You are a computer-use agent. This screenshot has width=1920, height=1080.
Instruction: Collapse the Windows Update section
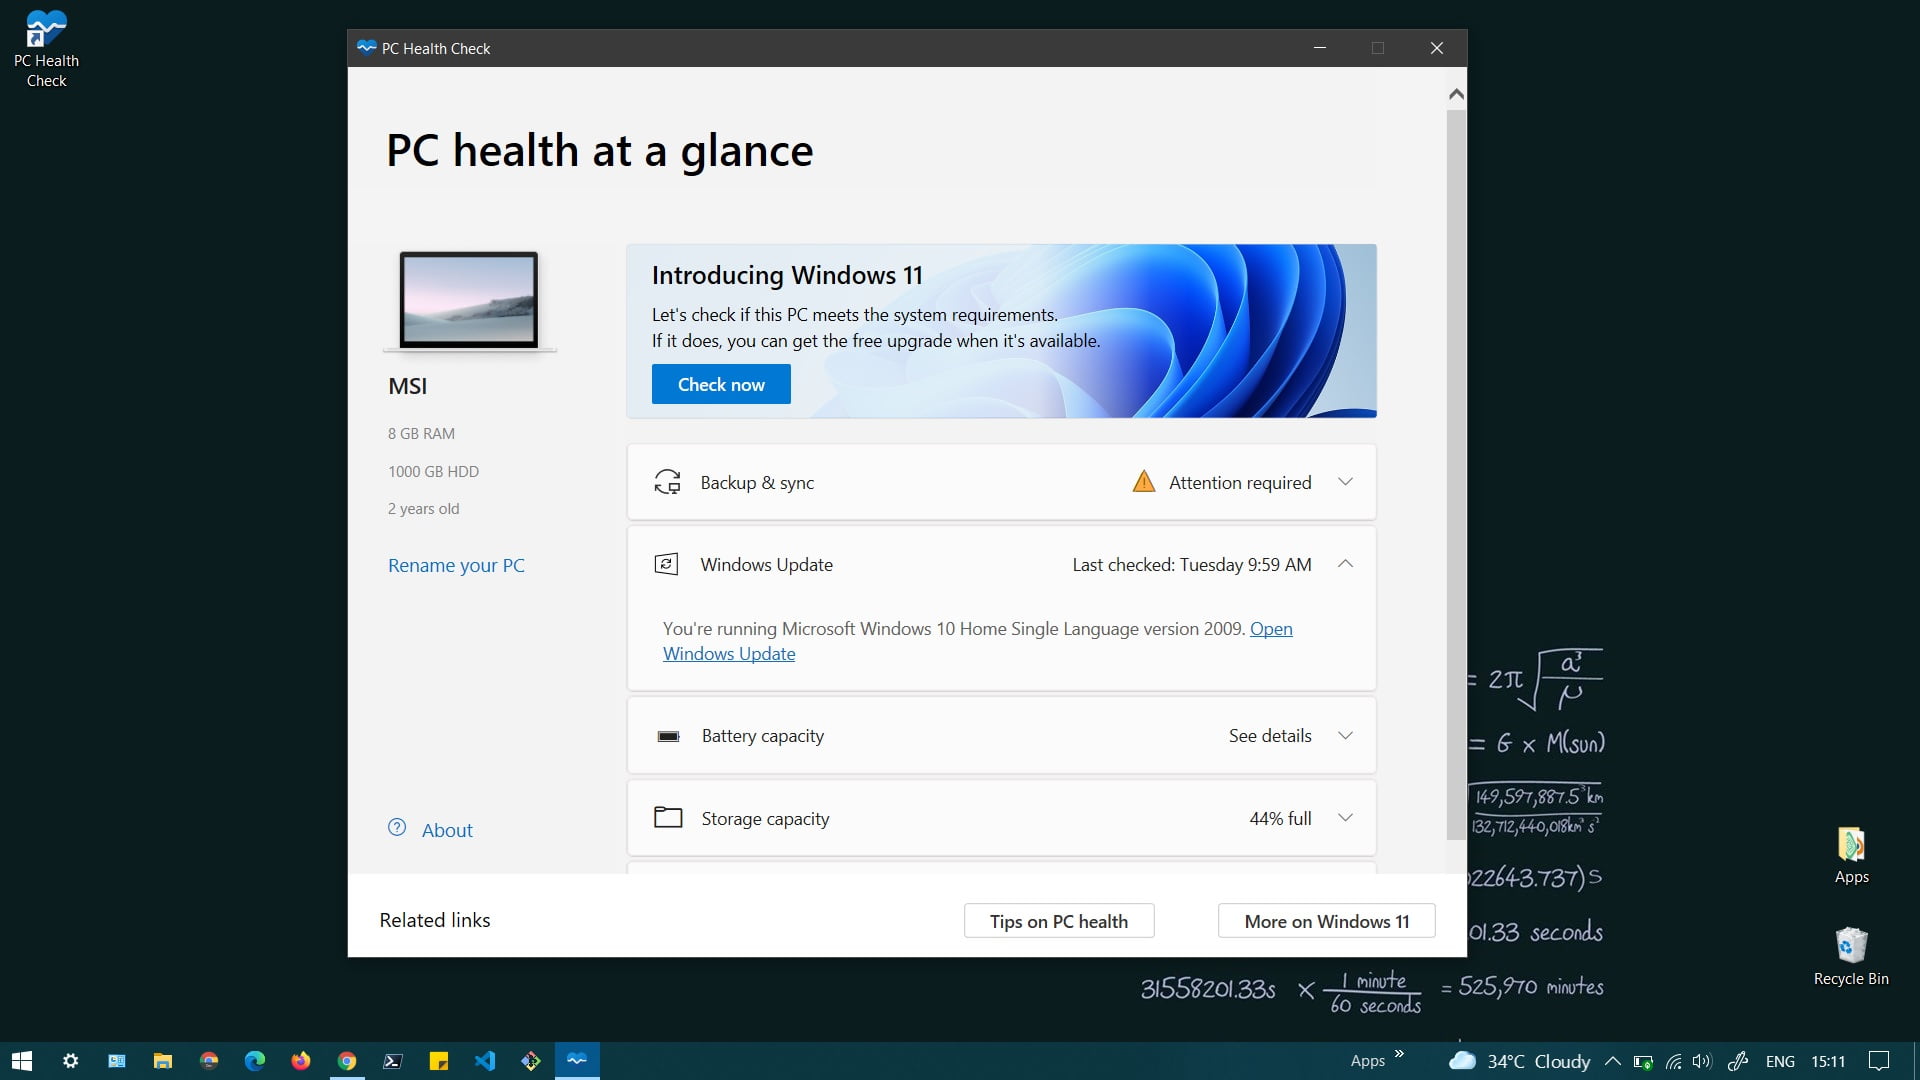1345,564
